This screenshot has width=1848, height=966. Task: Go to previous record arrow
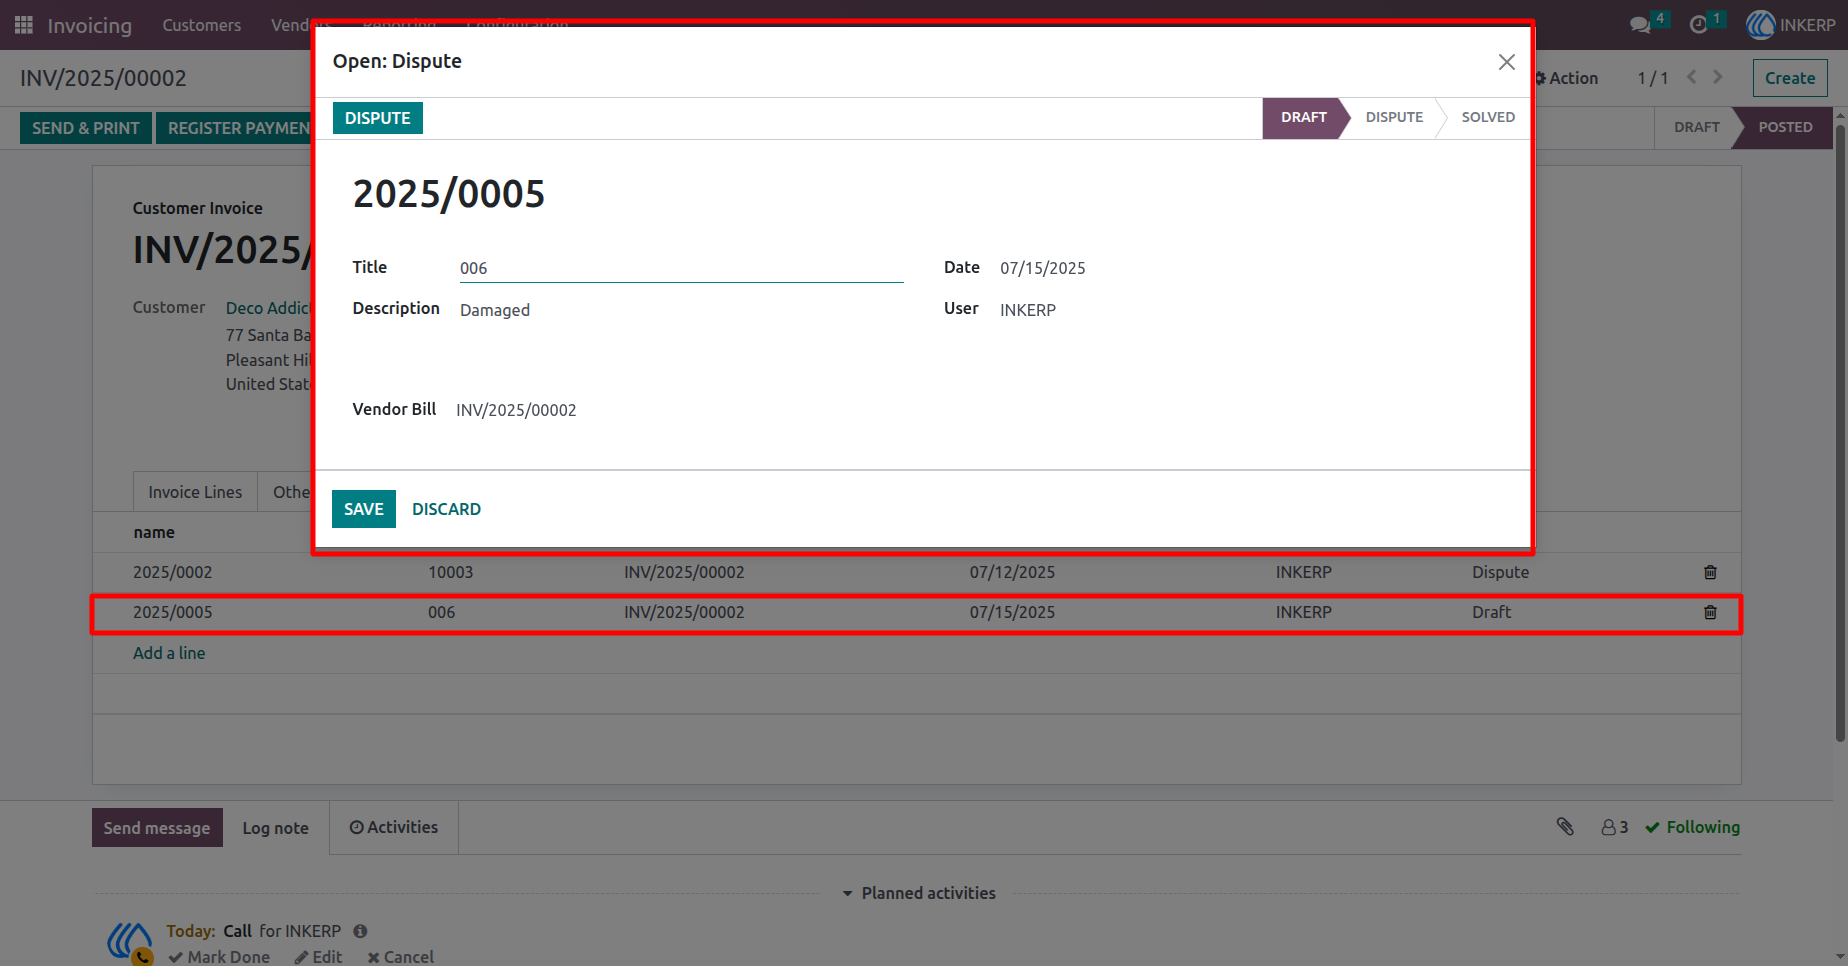click(1692, 77)
